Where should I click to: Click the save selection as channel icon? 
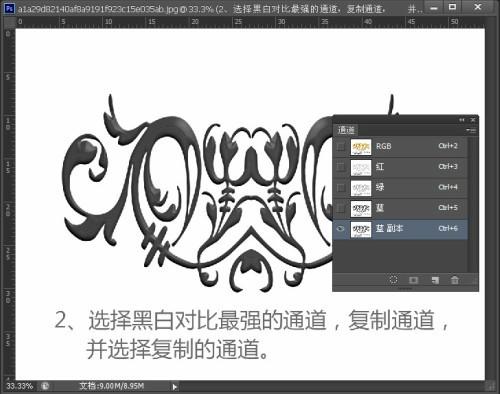click(x=414, y=280)
